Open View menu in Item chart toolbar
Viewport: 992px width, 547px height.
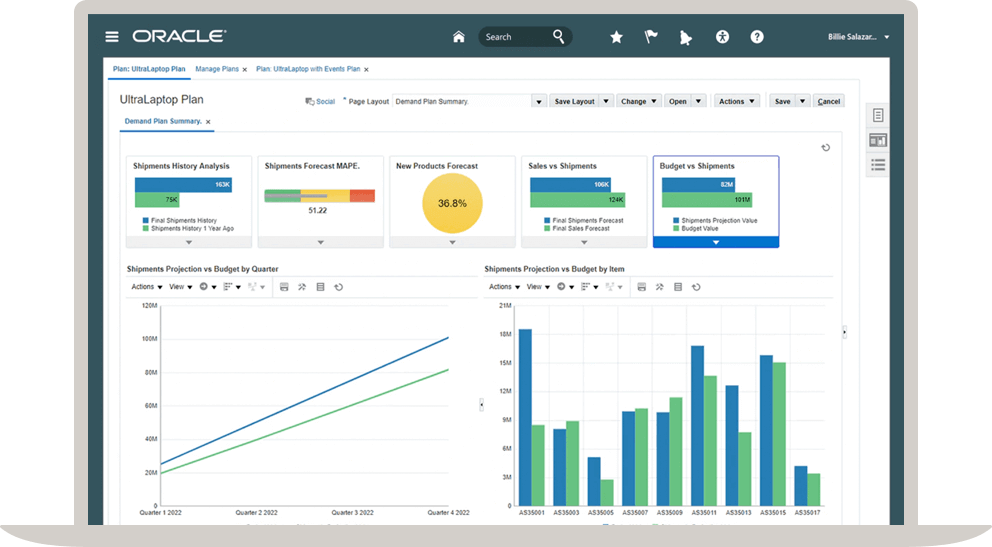(538, 287)
